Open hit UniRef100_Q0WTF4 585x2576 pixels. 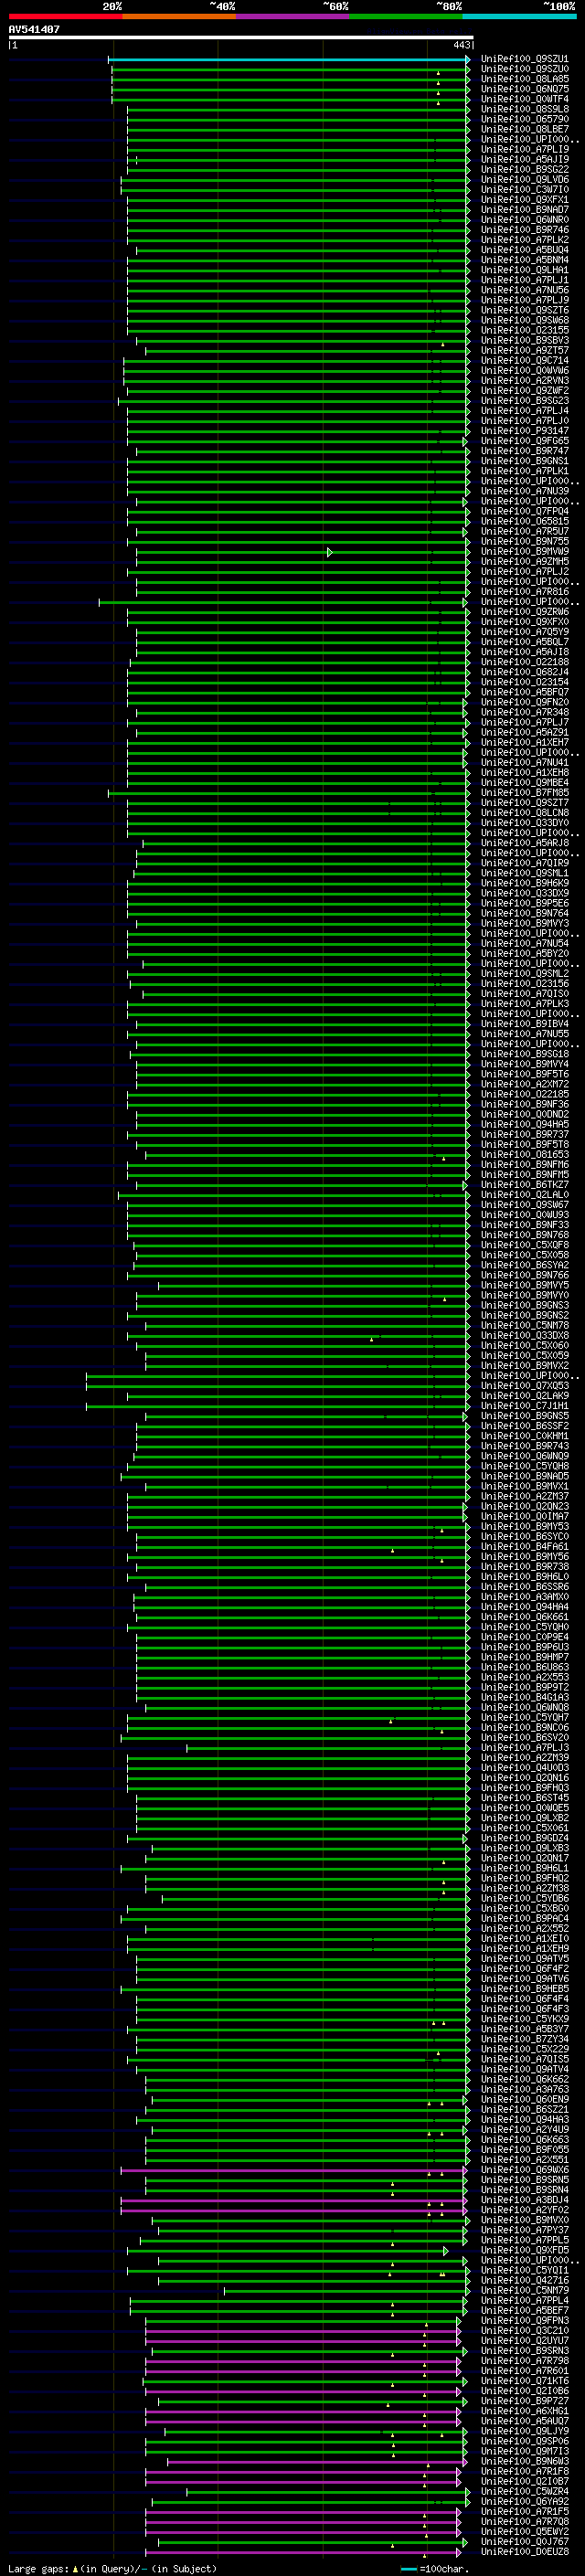(x=525, y=100)
